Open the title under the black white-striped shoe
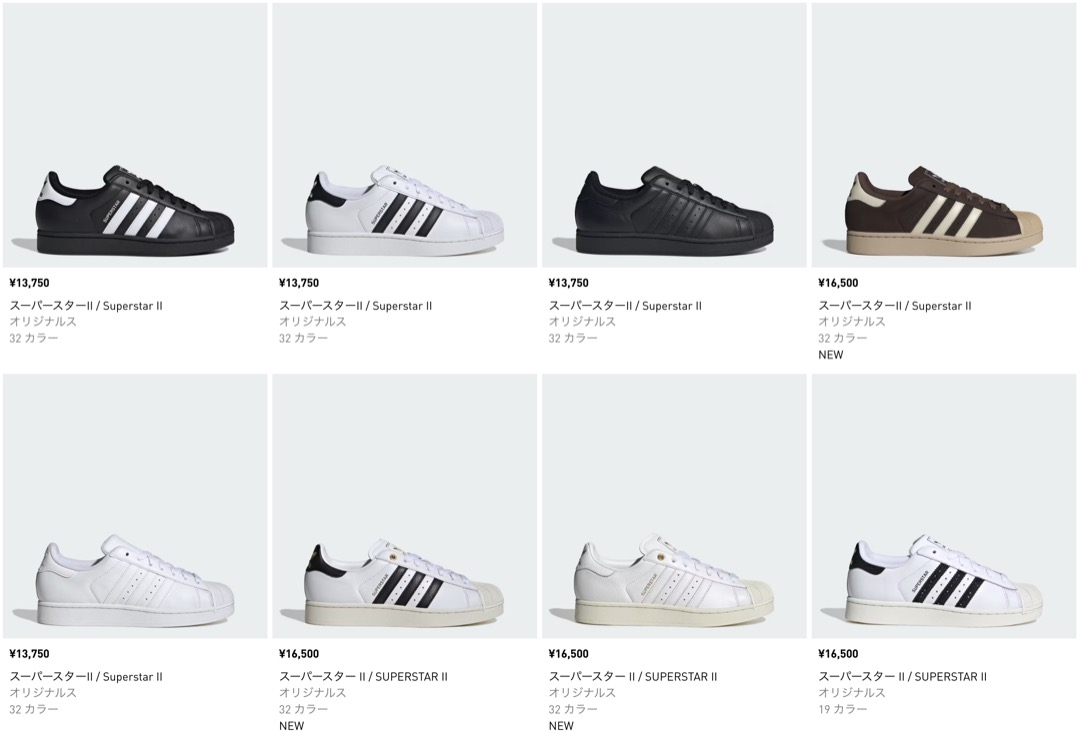1080x733 pixels. point(86,306)
